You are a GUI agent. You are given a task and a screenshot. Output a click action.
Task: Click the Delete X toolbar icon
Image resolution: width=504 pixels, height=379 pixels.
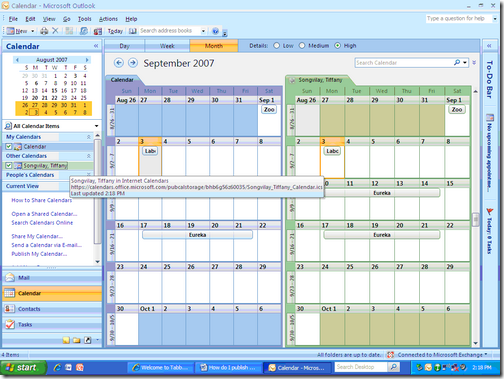click(x=55, y=31)
